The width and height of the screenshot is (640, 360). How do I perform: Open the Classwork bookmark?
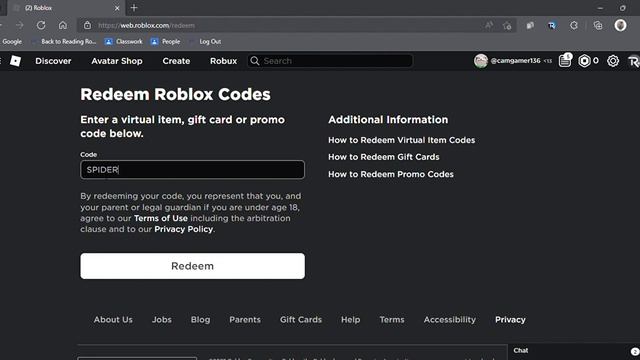(124, 41)
